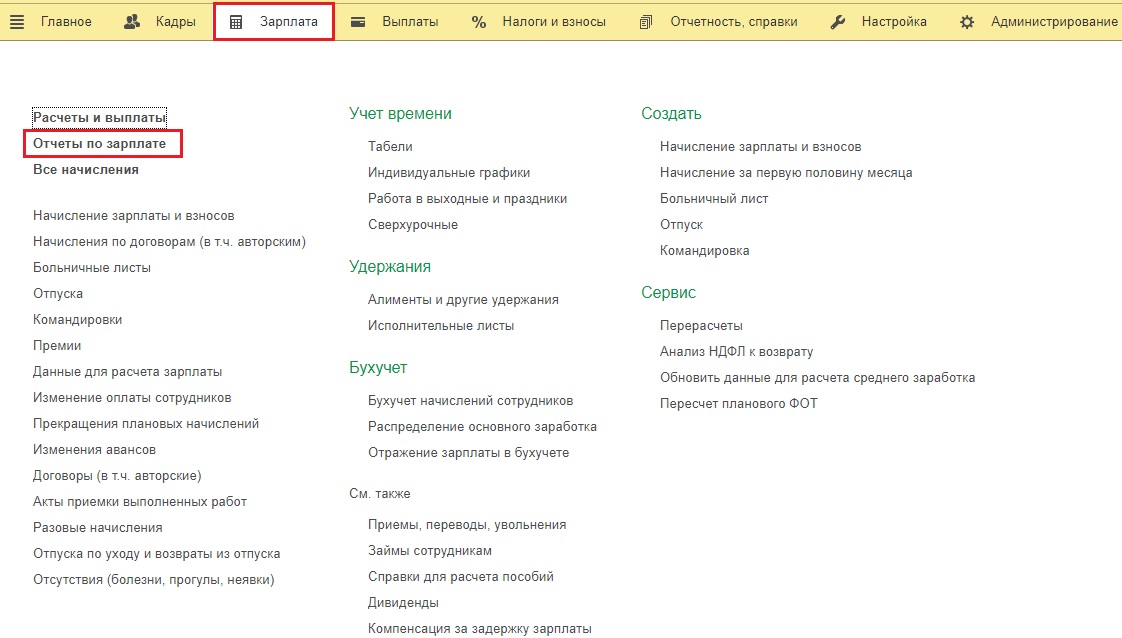Open Бухучет начислений сотрудников

pyautogui.click(x=470, y=401)
